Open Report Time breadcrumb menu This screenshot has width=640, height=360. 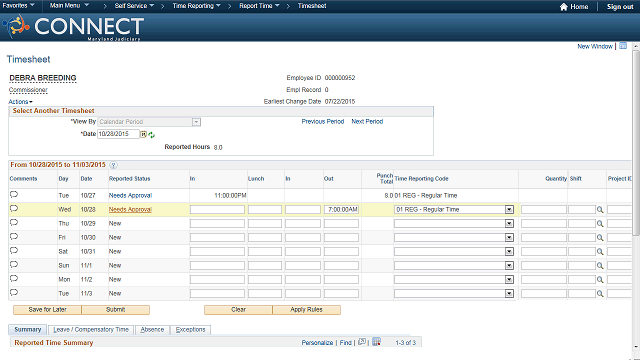(x=259, y=6)
